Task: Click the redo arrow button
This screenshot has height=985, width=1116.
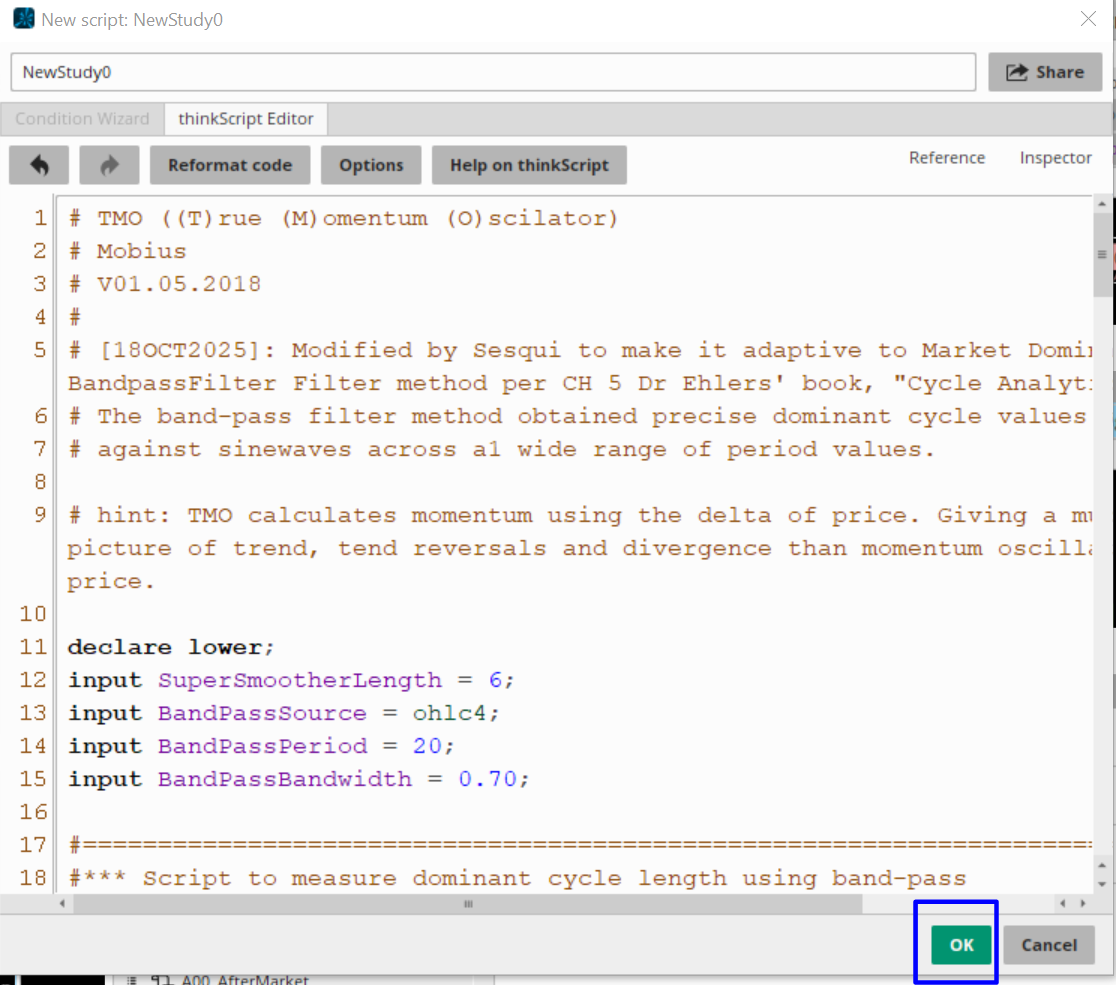Action: [x=109, y=165]
